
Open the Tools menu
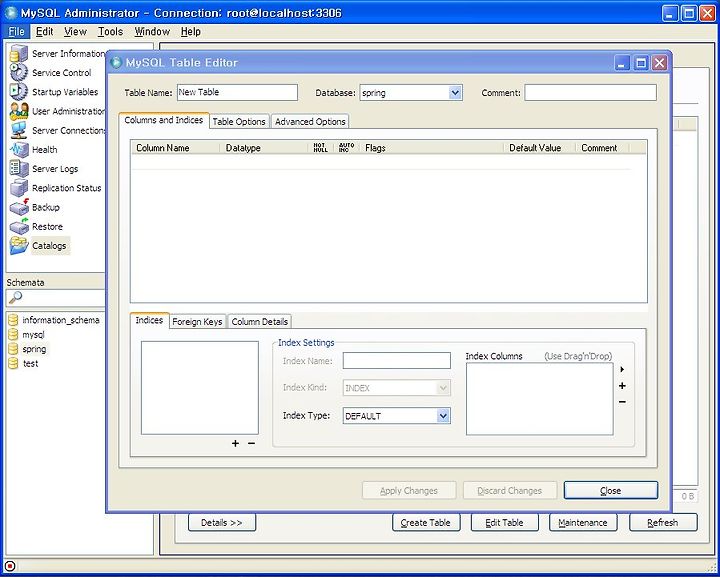click(x=110, y=32)
